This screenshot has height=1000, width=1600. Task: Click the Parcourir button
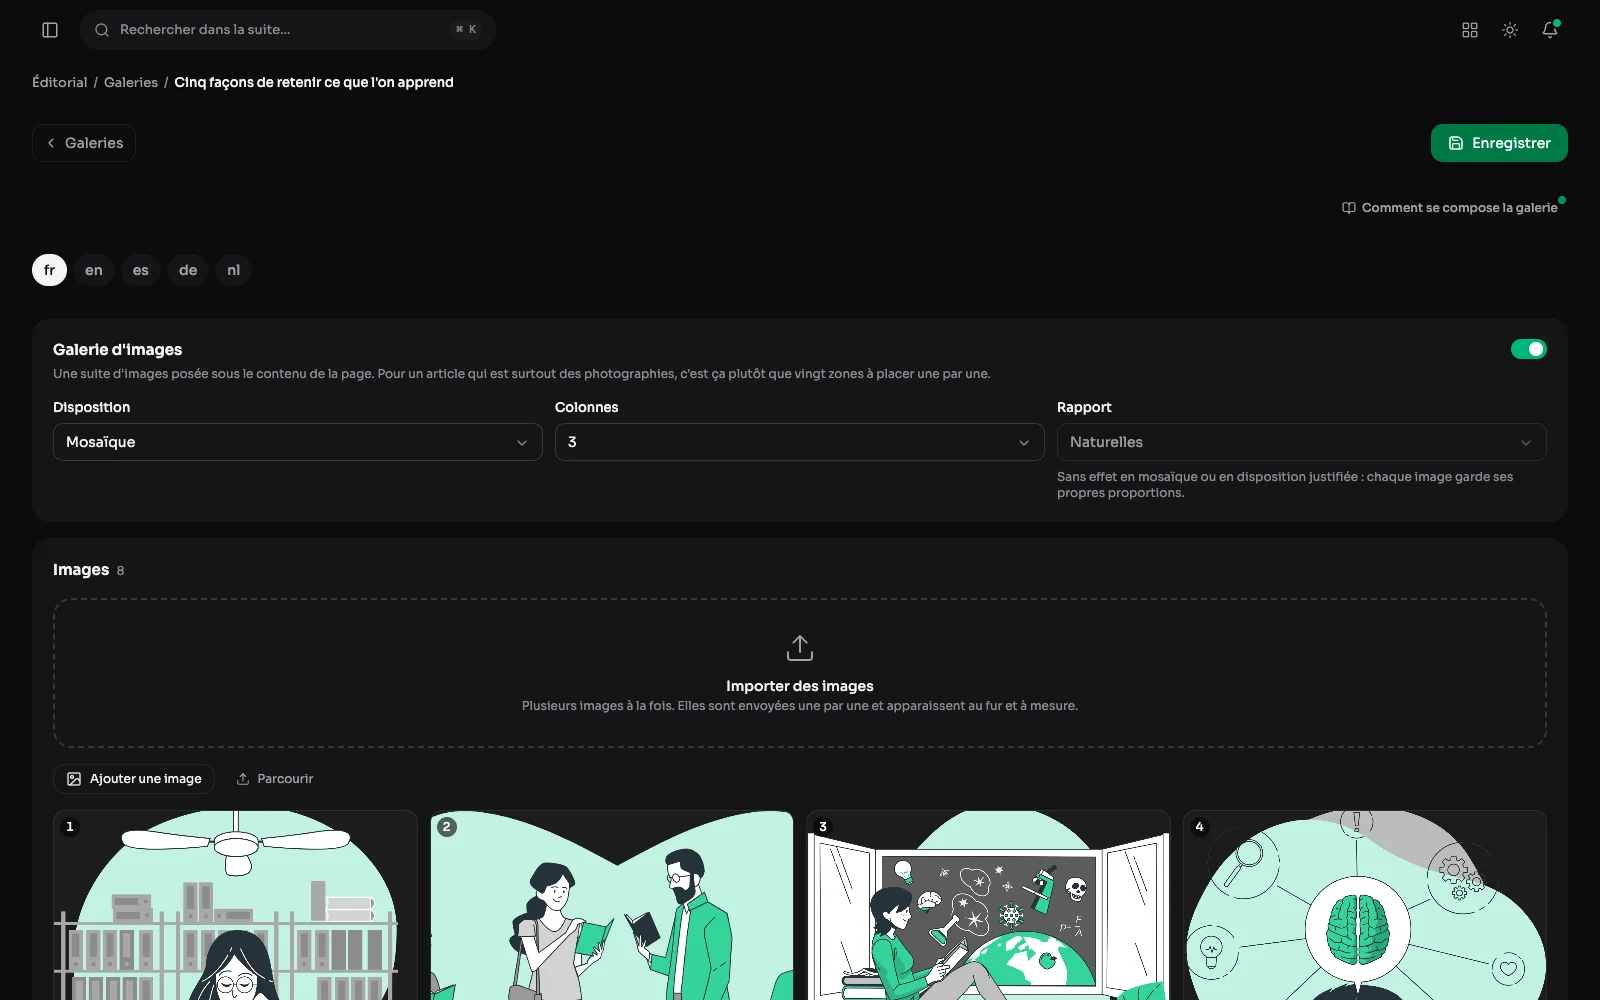point(275,779)
